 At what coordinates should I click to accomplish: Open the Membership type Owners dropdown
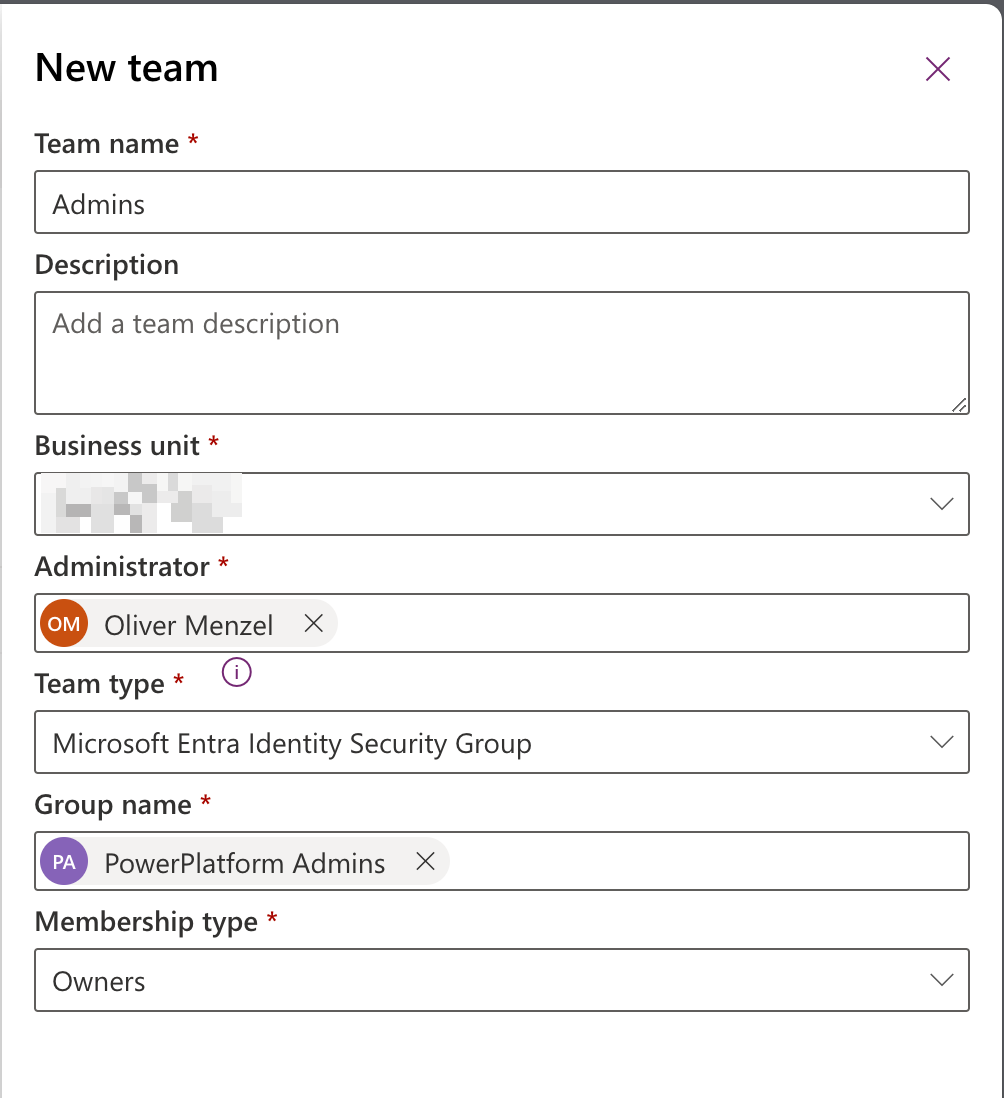pyautogui.click(x=941, y=980)
